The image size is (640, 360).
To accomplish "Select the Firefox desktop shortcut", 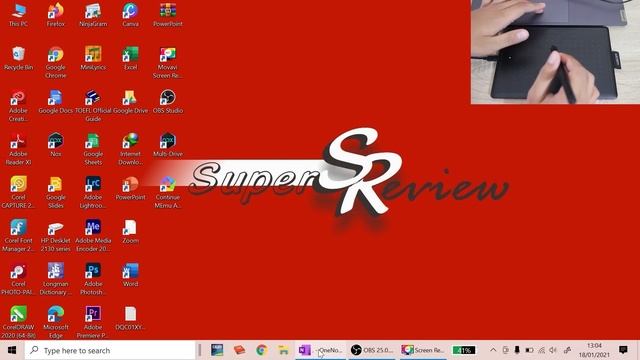I will point(56,15).
